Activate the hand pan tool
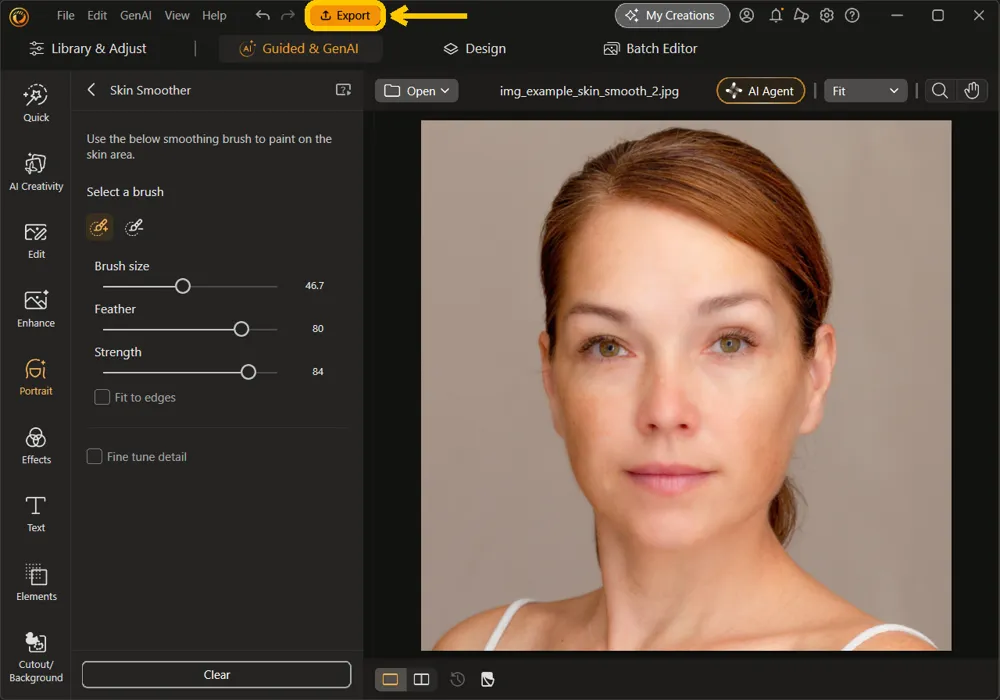The width and height of the screenshot is (1000, 700). coord(971,91)
